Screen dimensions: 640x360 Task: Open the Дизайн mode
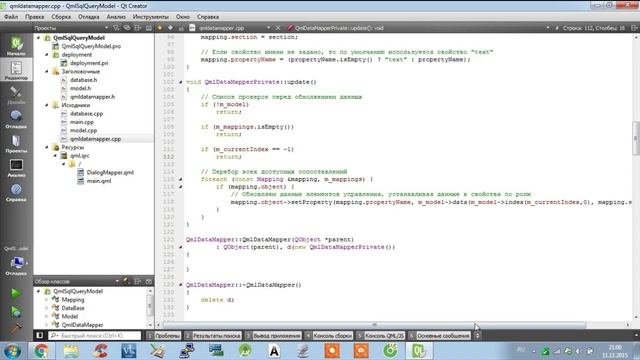[16, 95]
